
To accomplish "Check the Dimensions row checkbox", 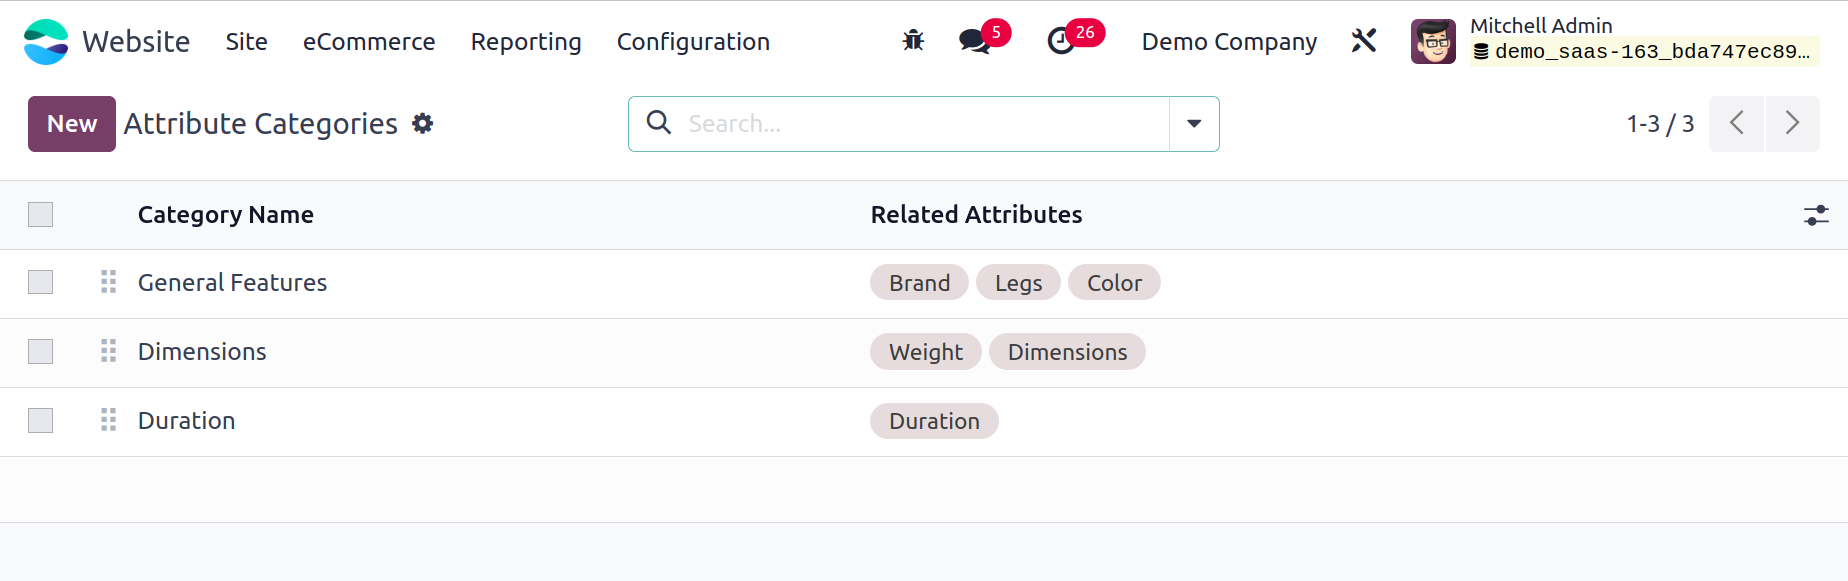I will tap(41, 352).
